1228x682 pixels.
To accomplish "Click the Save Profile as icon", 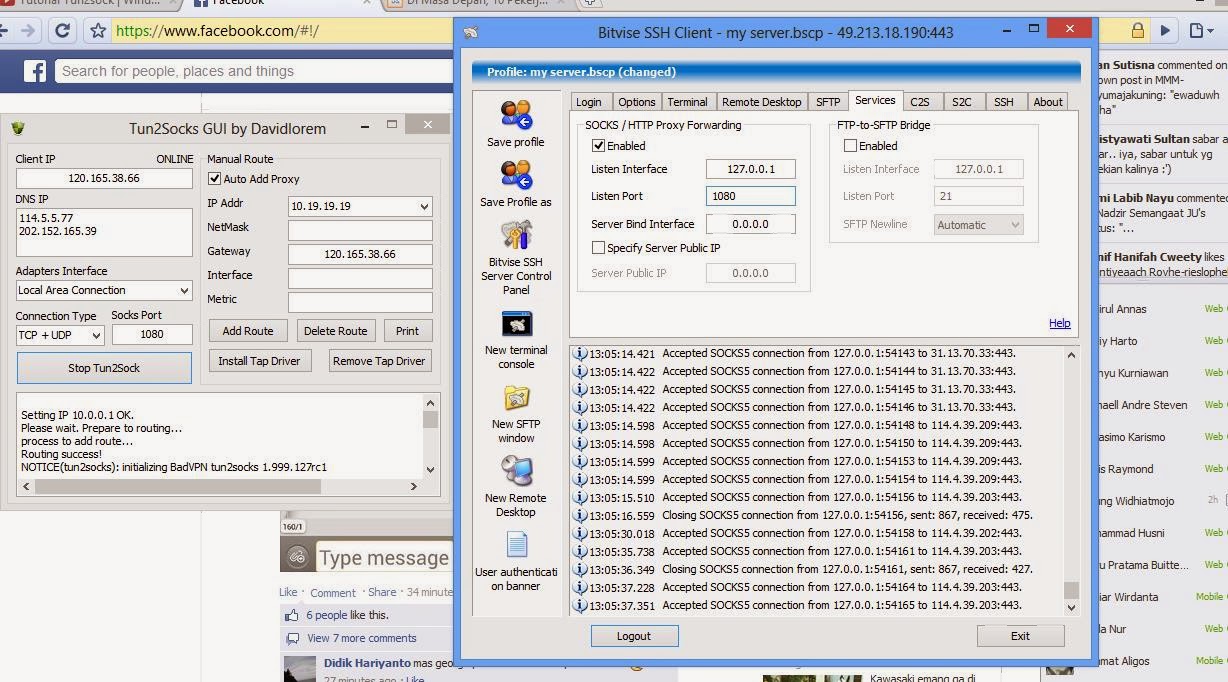I will (516, 175).
